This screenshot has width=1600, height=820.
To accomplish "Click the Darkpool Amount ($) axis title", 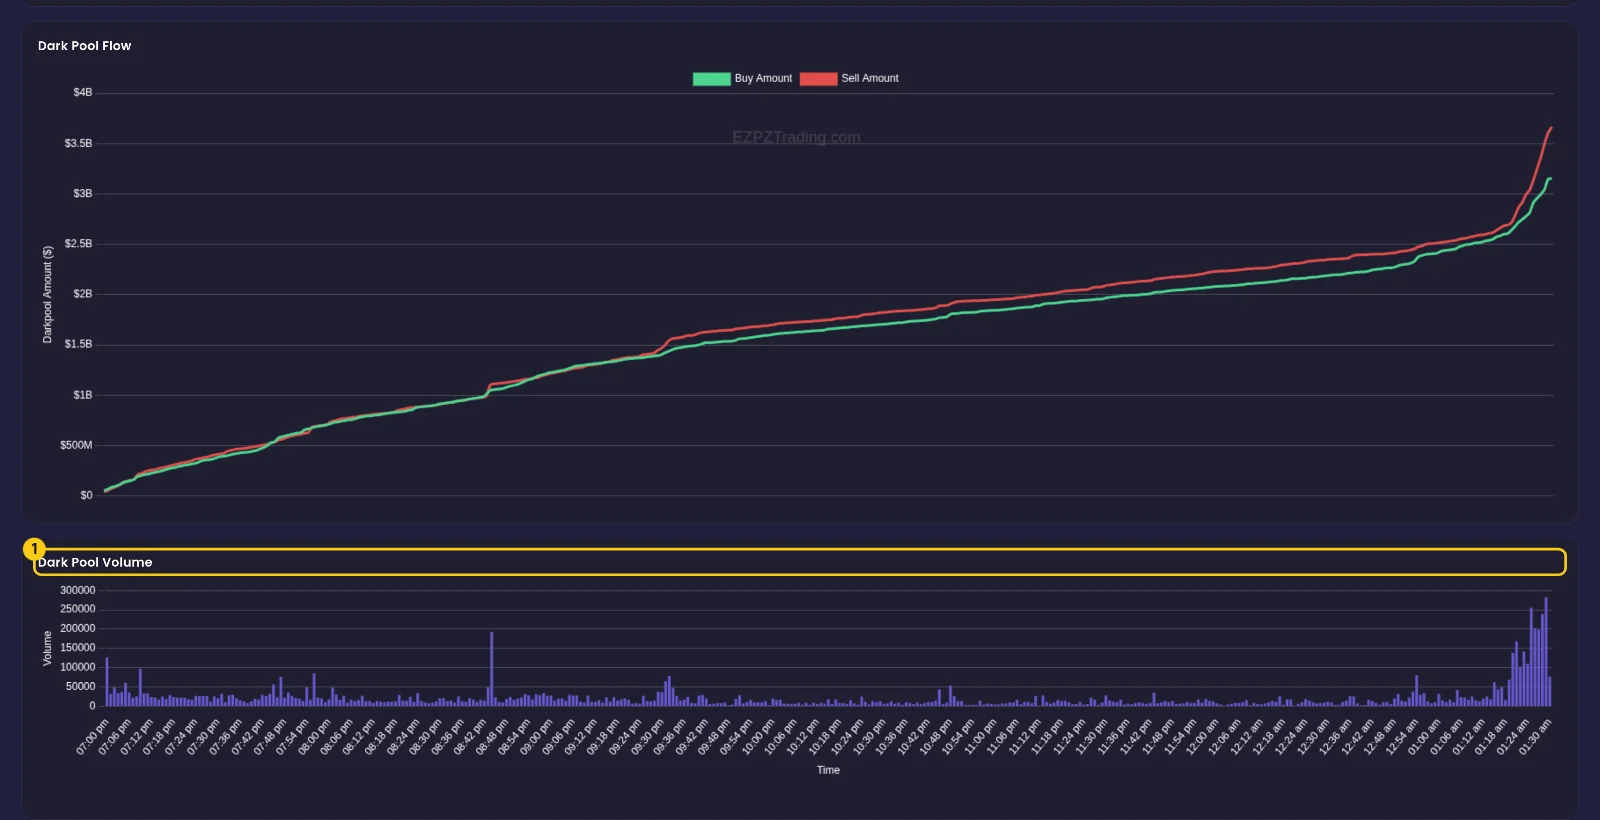I will [x=47, y=294].
